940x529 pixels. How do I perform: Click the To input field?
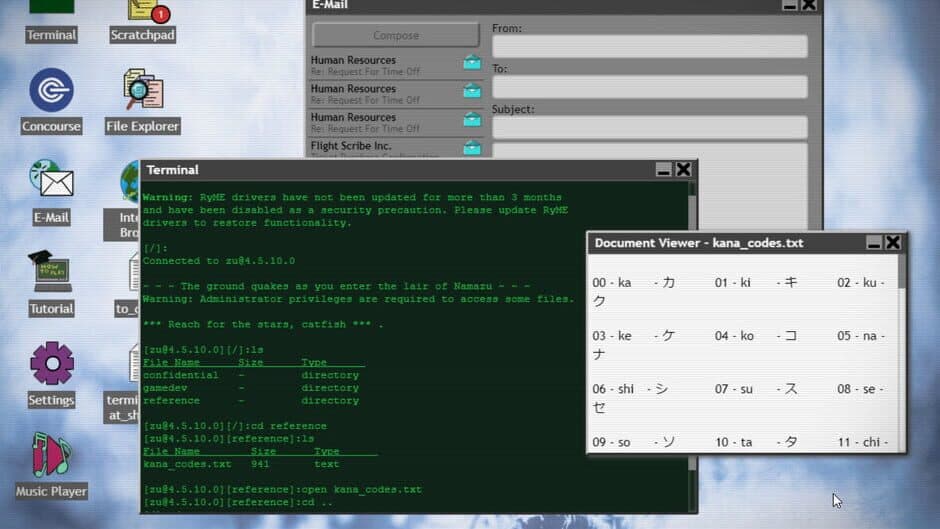click(649, 87)
